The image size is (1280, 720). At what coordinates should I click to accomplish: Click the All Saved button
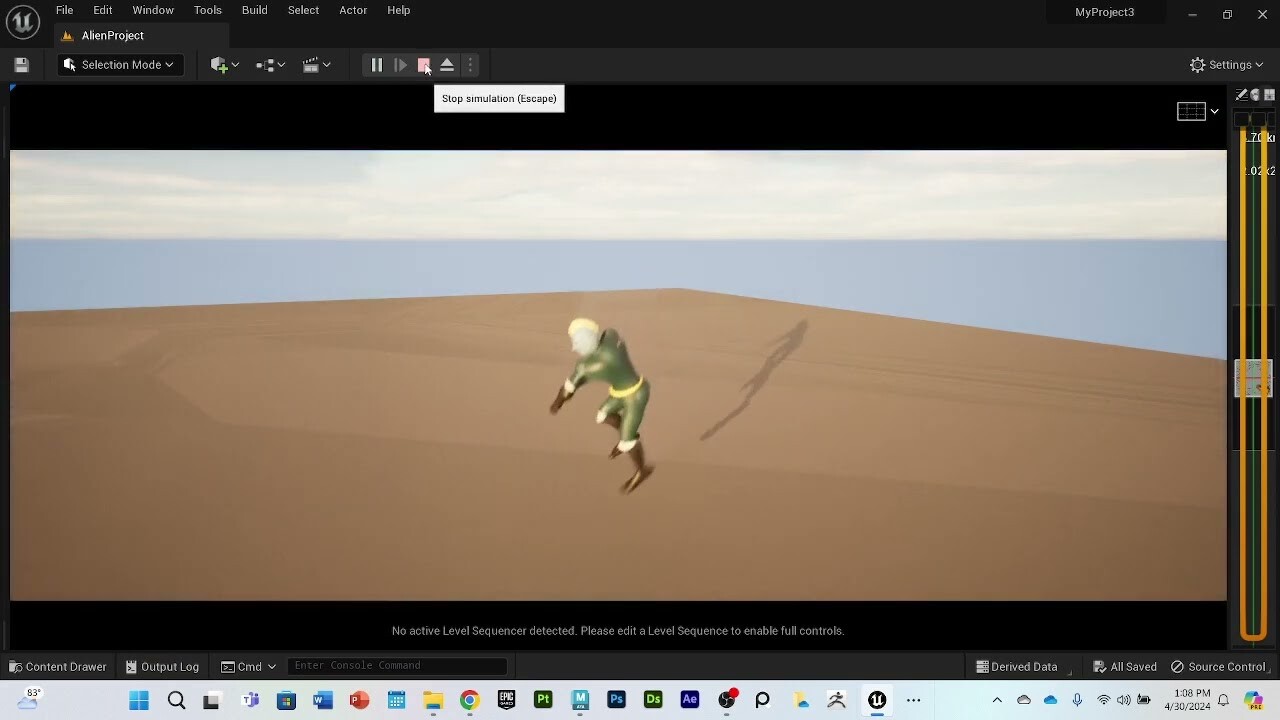pos(1124,666)
